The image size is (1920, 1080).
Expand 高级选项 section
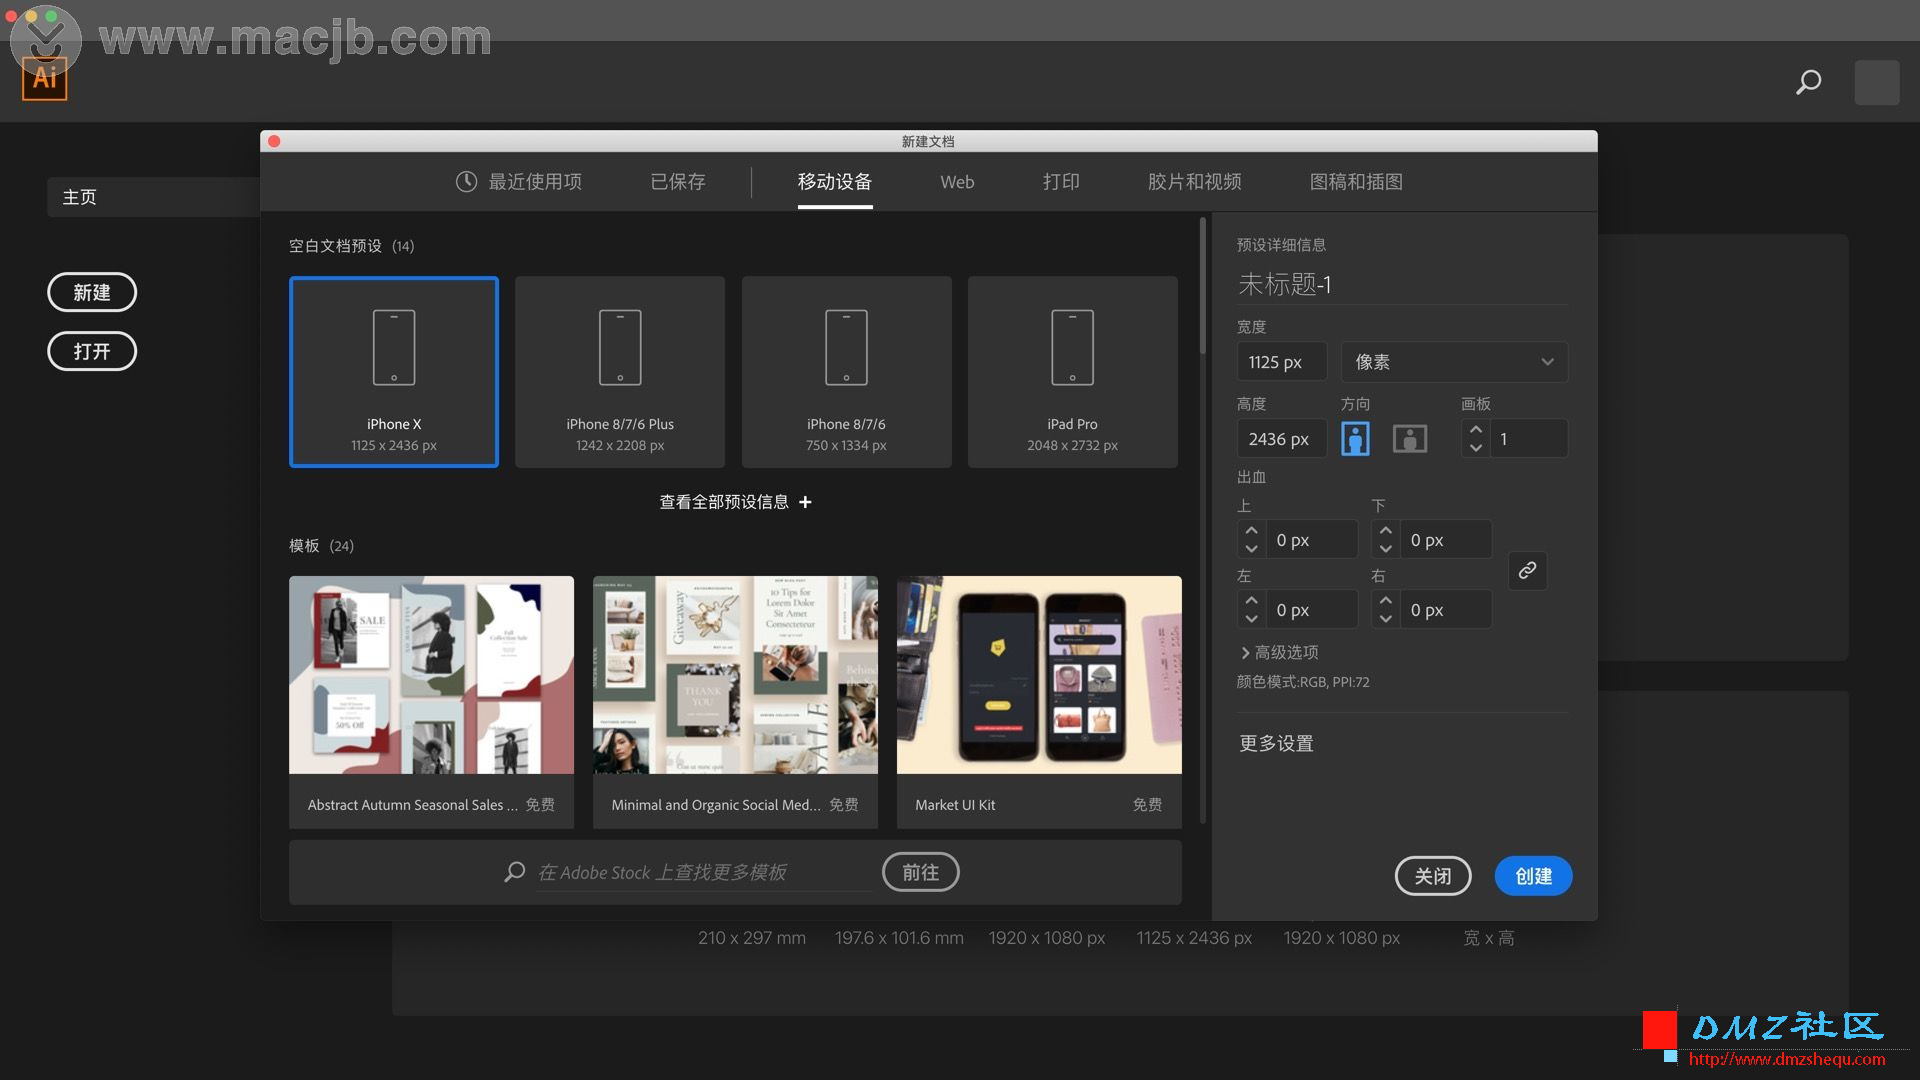(1280, 652)
